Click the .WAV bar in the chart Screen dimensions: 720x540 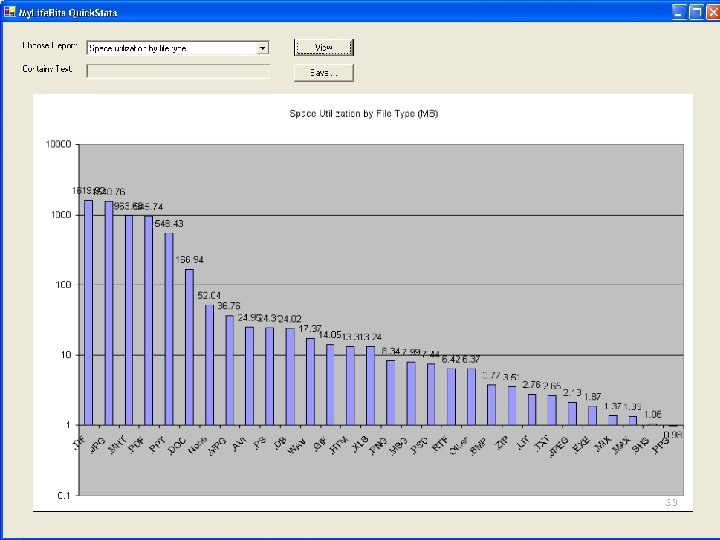click(310, 382)
